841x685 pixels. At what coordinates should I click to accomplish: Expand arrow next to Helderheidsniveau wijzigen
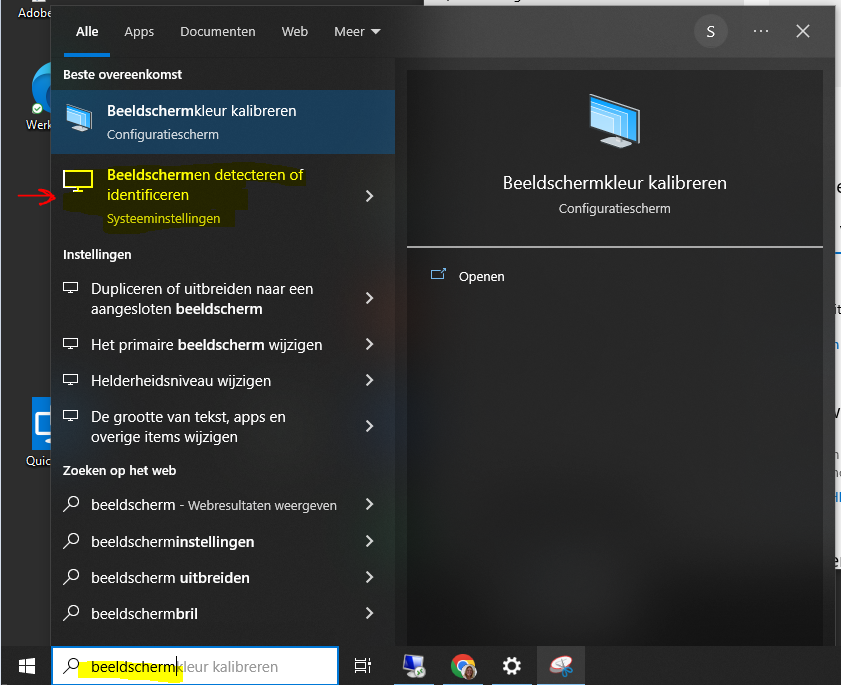click(369, 380)
